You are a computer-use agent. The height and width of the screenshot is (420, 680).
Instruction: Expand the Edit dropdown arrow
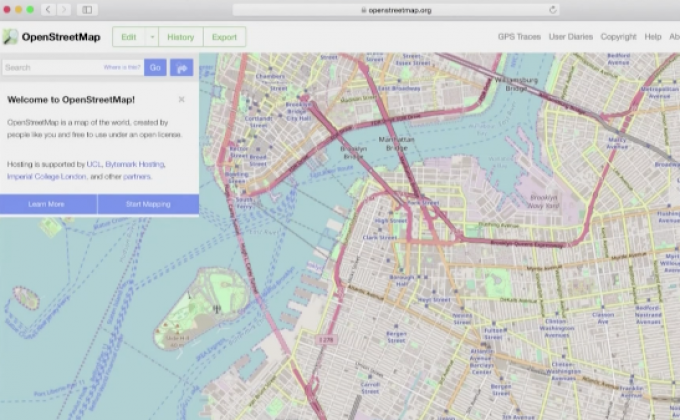coord(152,37)
